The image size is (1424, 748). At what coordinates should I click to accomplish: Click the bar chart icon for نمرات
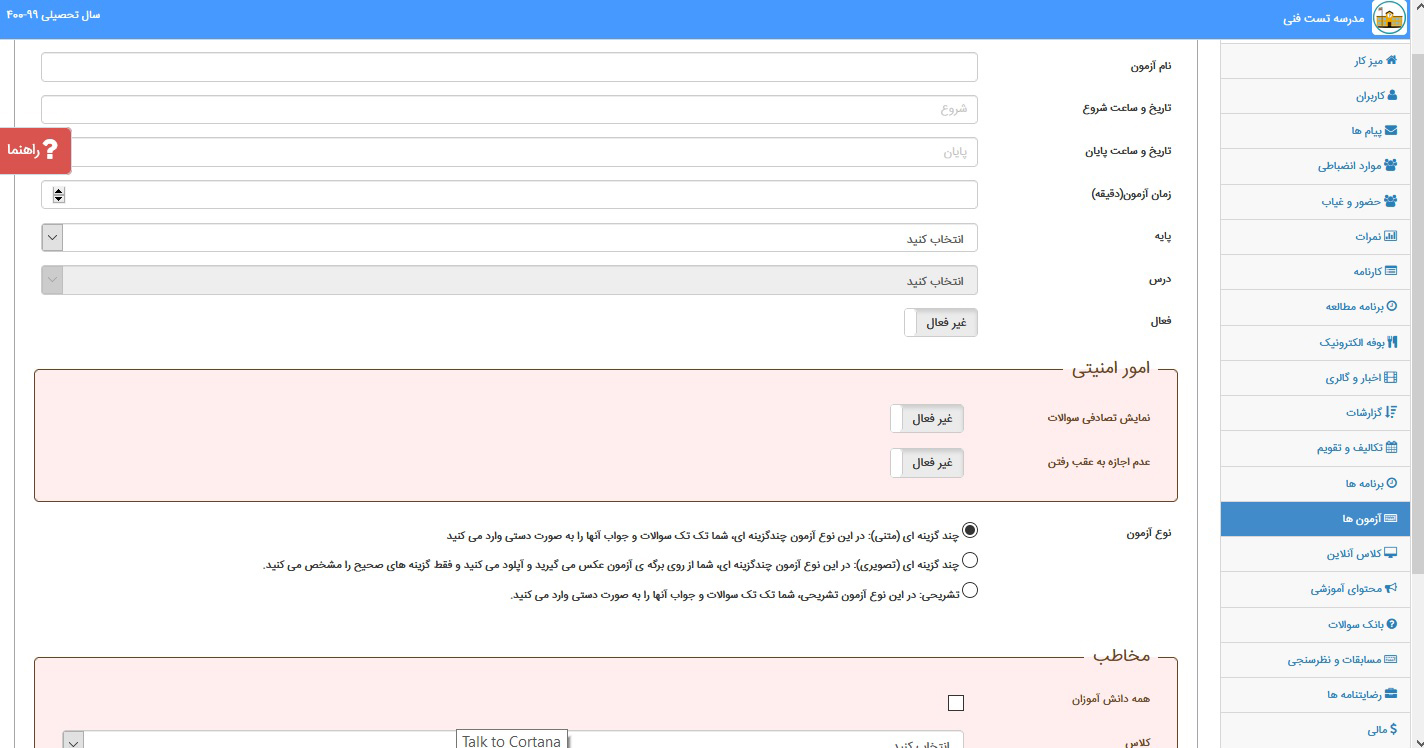click(x=1391, y=236)
